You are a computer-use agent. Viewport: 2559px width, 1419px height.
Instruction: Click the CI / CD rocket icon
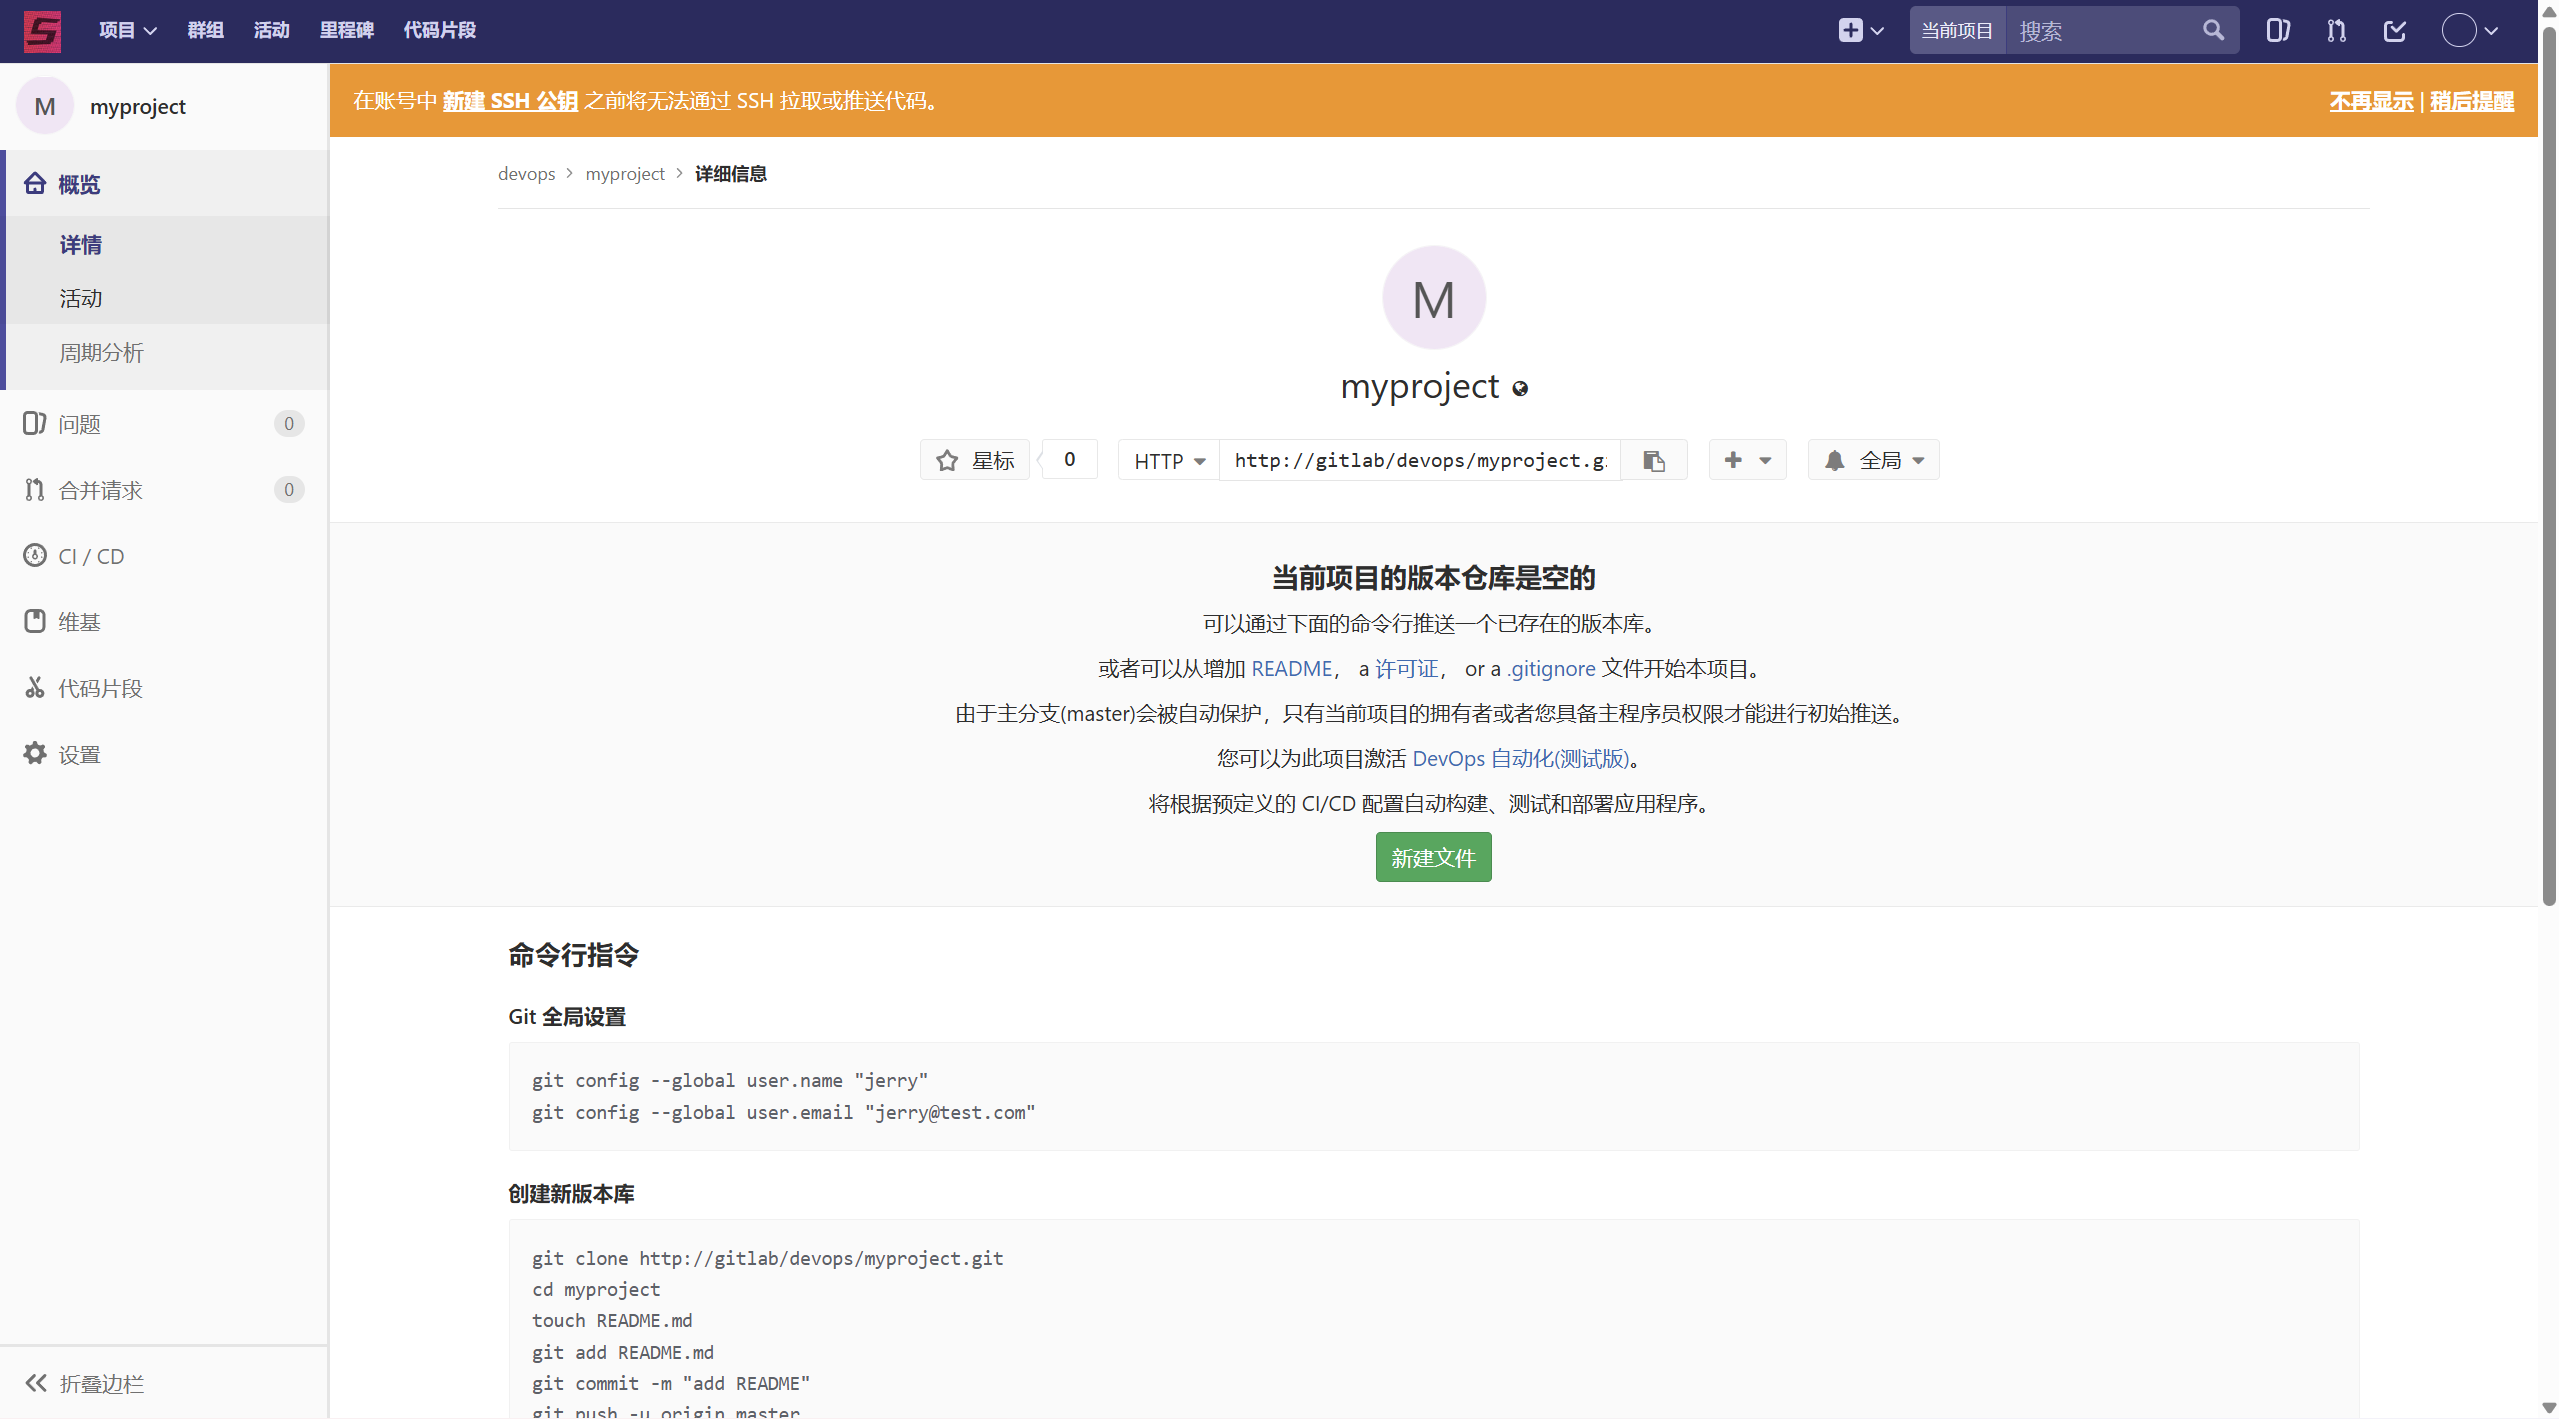(35, 555)
